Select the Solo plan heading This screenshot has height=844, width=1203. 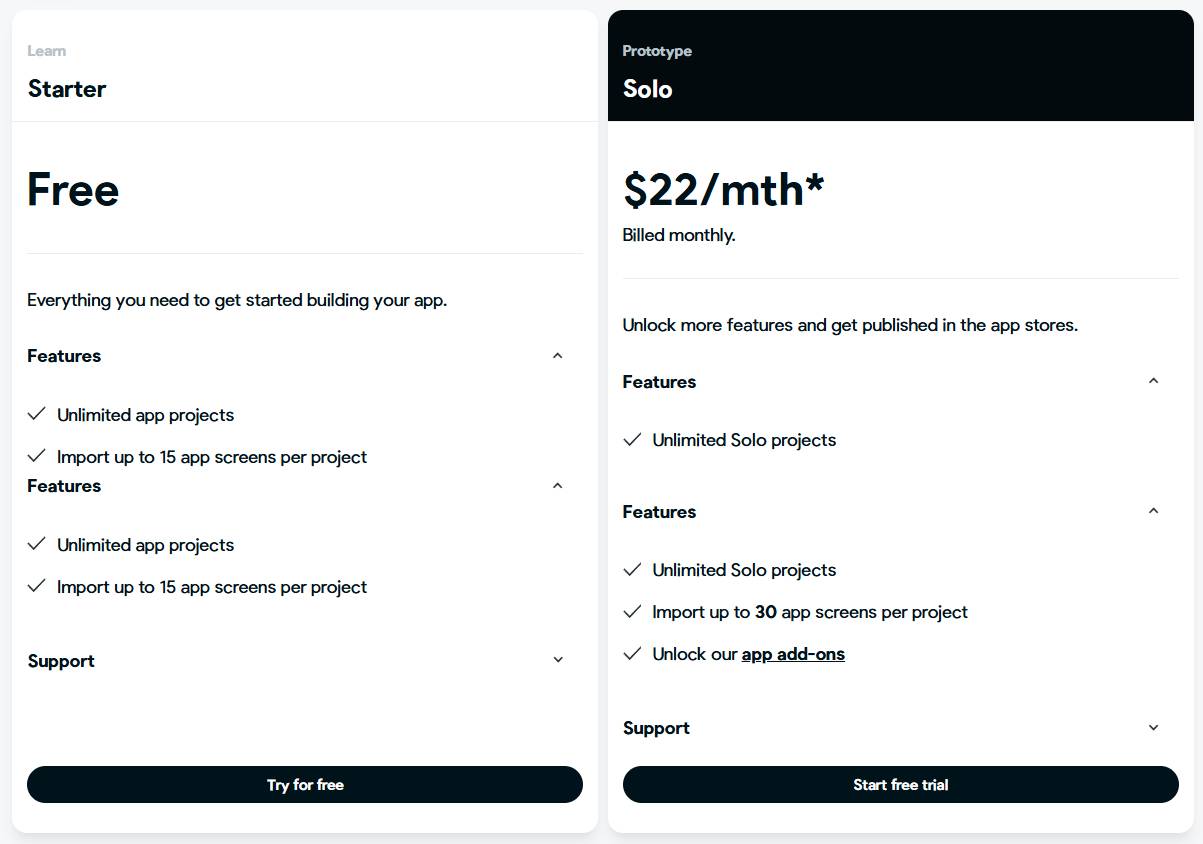[x=645, y=89]
